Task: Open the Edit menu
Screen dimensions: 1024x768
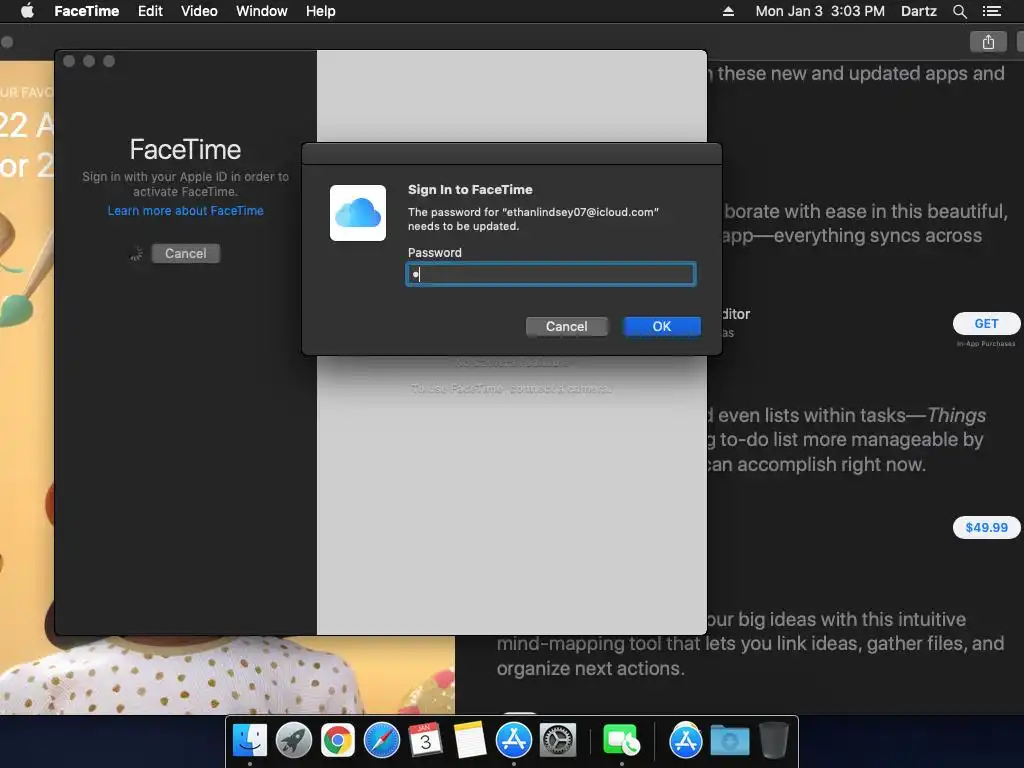Action: pyautogui.click(x=150, y=11)
